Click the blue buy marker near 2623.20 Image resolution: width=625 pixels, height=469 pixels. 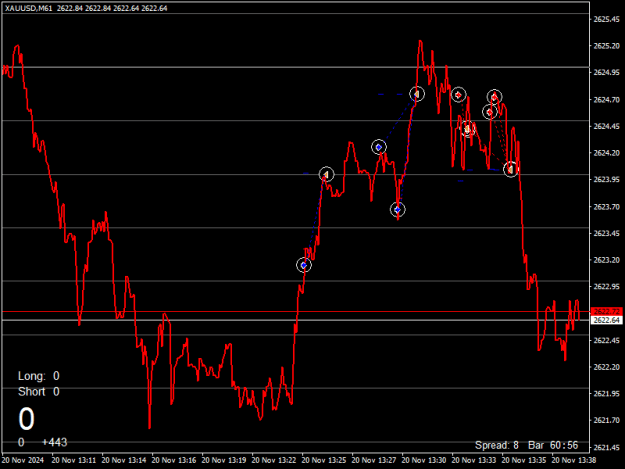(x=304, y=265)
